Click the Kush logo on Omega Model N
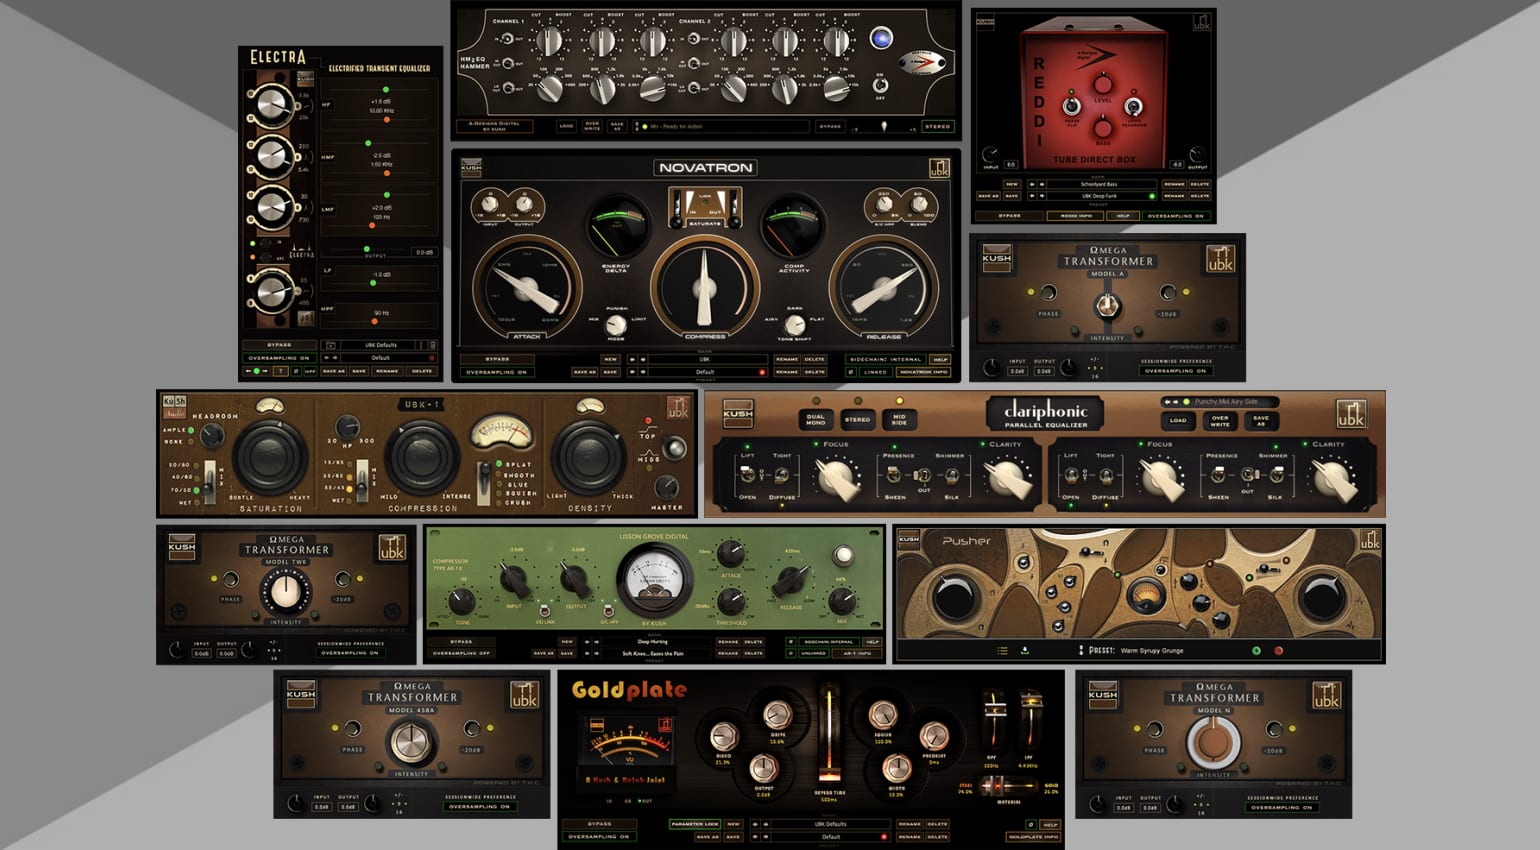This screenshot has width=1540, height=850. 1102,693
